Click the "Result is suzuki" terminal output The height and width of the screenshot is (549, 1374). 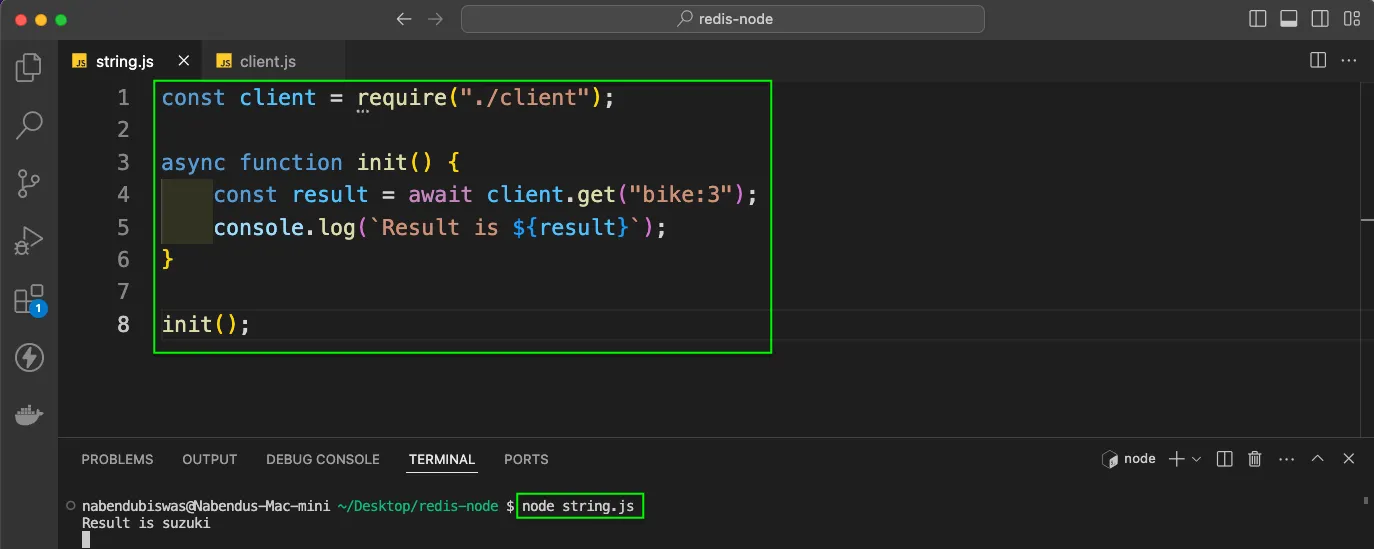pos(146,523)
